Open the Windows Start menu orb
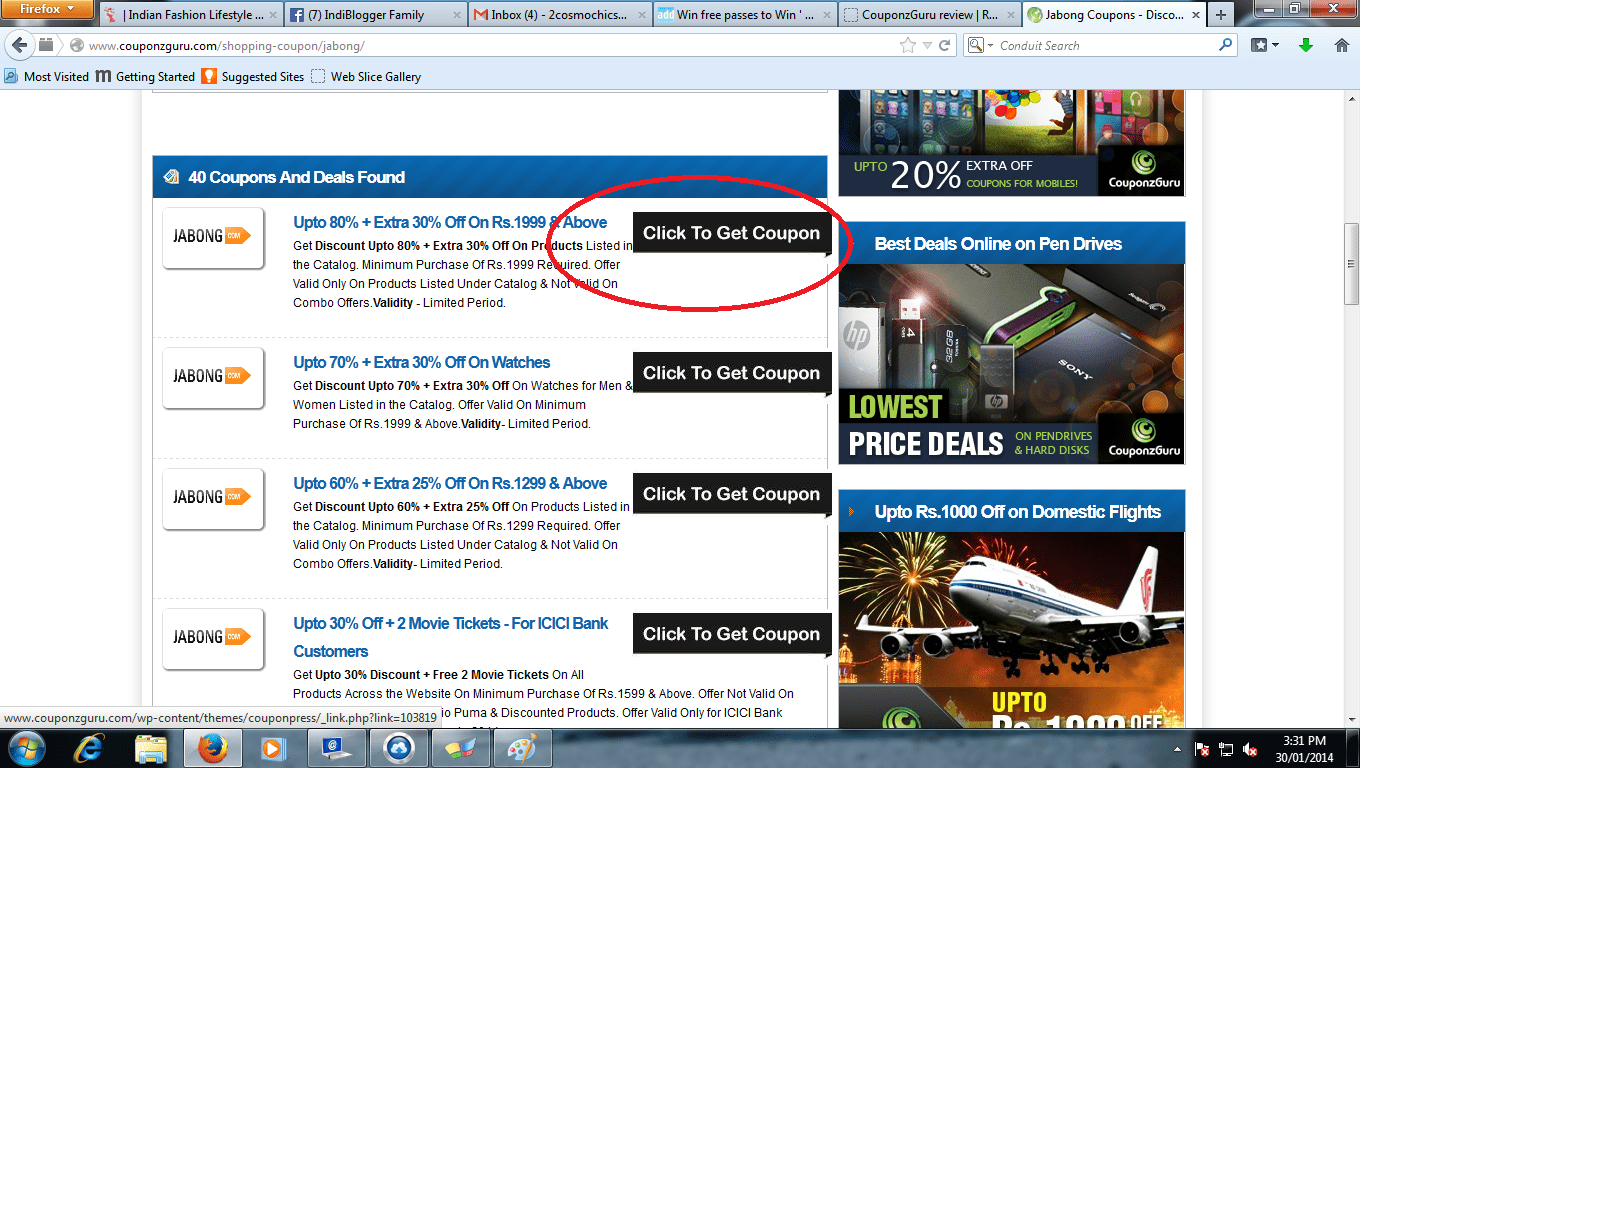 27,748
